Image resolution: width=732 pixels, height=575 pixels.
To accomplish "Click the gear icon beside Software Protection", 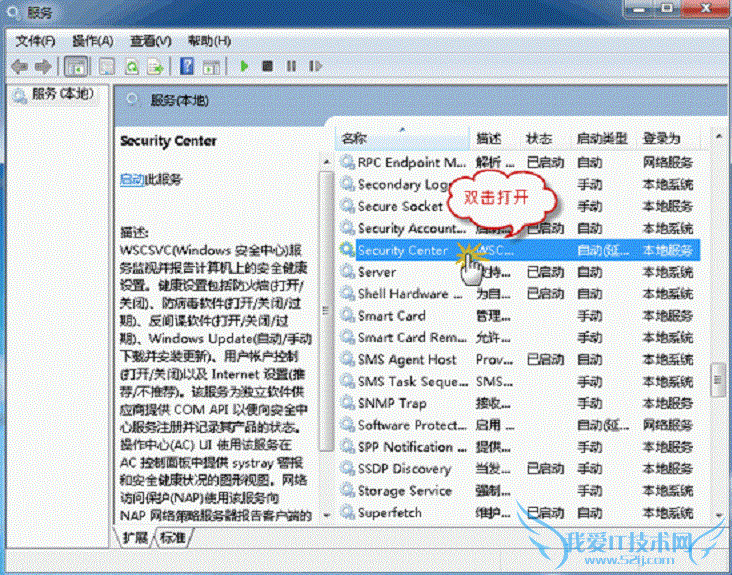I will (347, 425).
